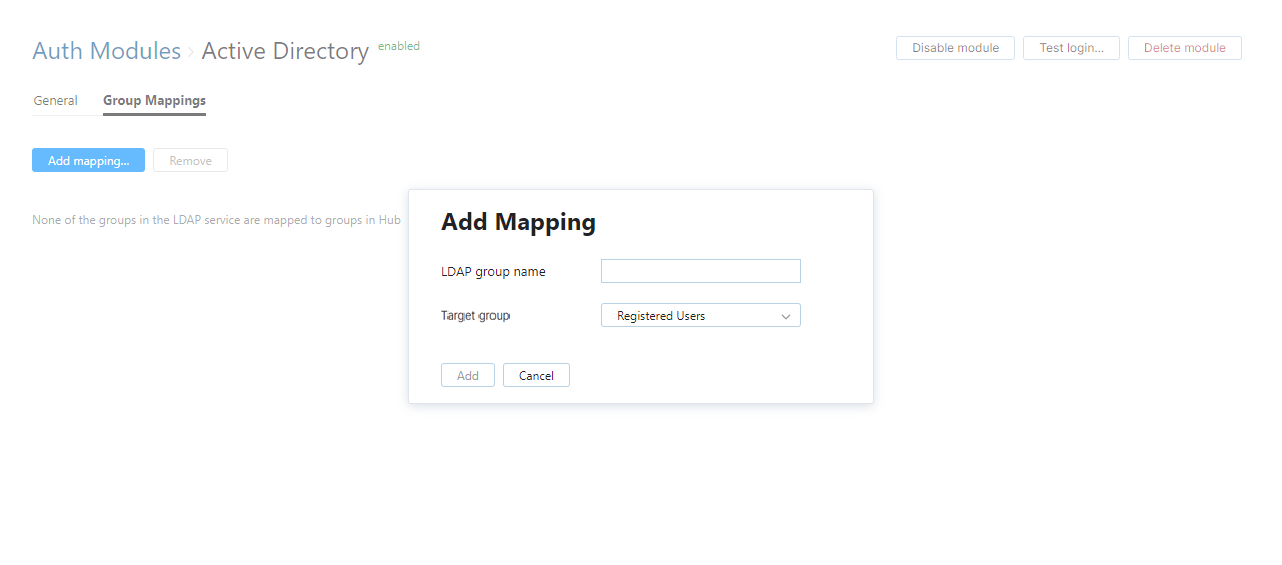Open the Registered Users target group dropdown
This screenshot has height=565, width=1282.
coord(700,316)
